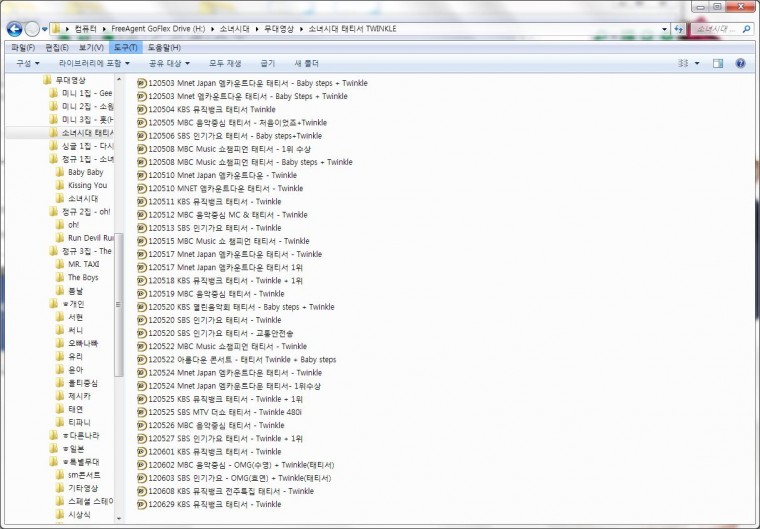The width and height of the screenshot is (760, 529).
Task: Click the 새 폴더 button
Action: pos(306,64)
